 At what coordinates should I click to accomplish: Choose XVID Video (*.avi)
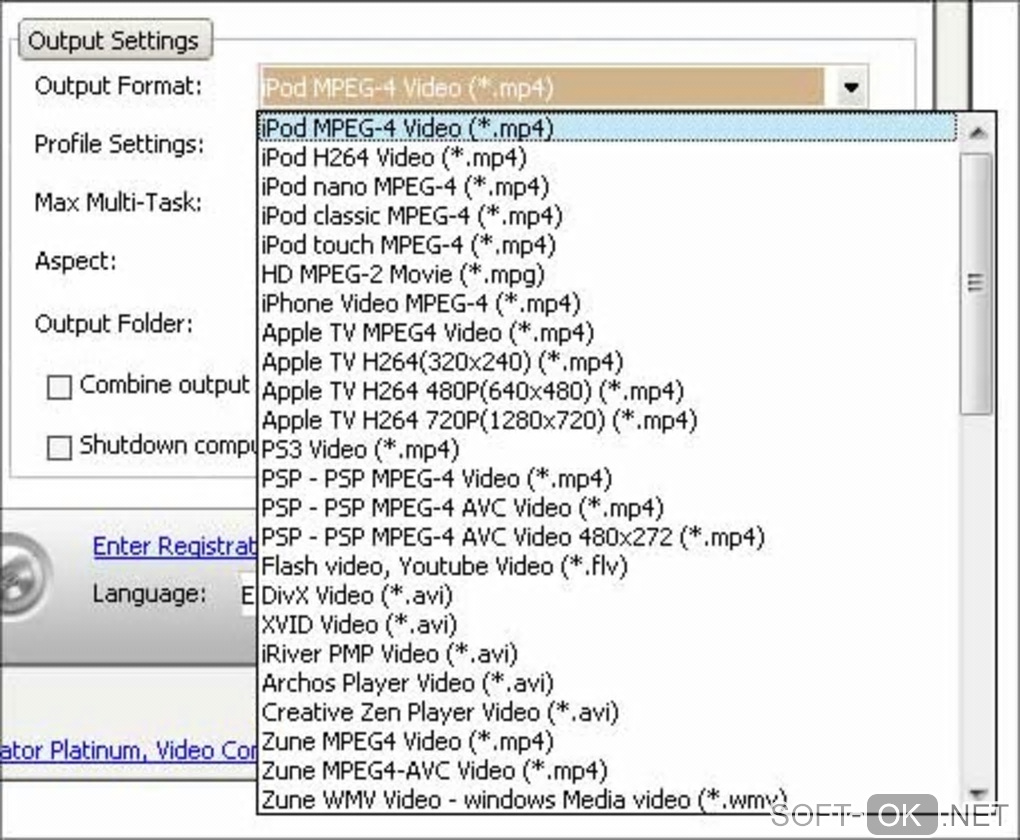608,625
